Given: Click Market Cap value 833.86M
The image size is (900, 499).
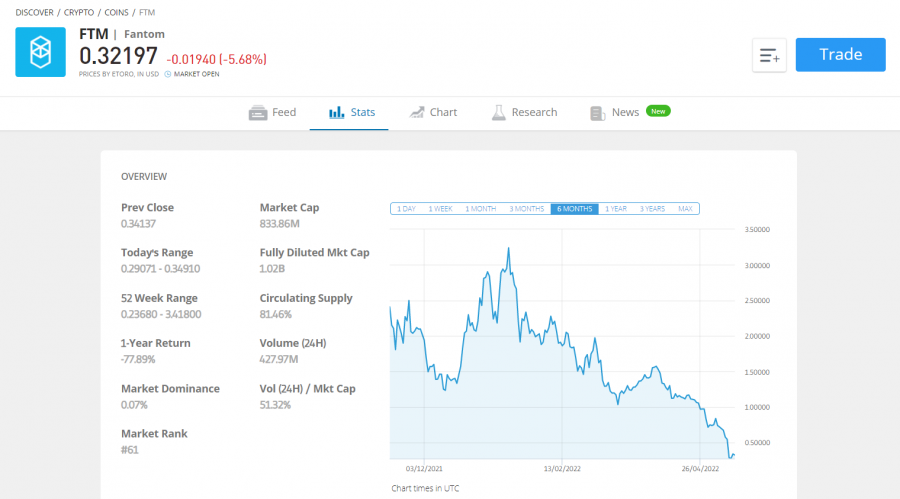Looking at the screenshot, I should tap(280, 224).
